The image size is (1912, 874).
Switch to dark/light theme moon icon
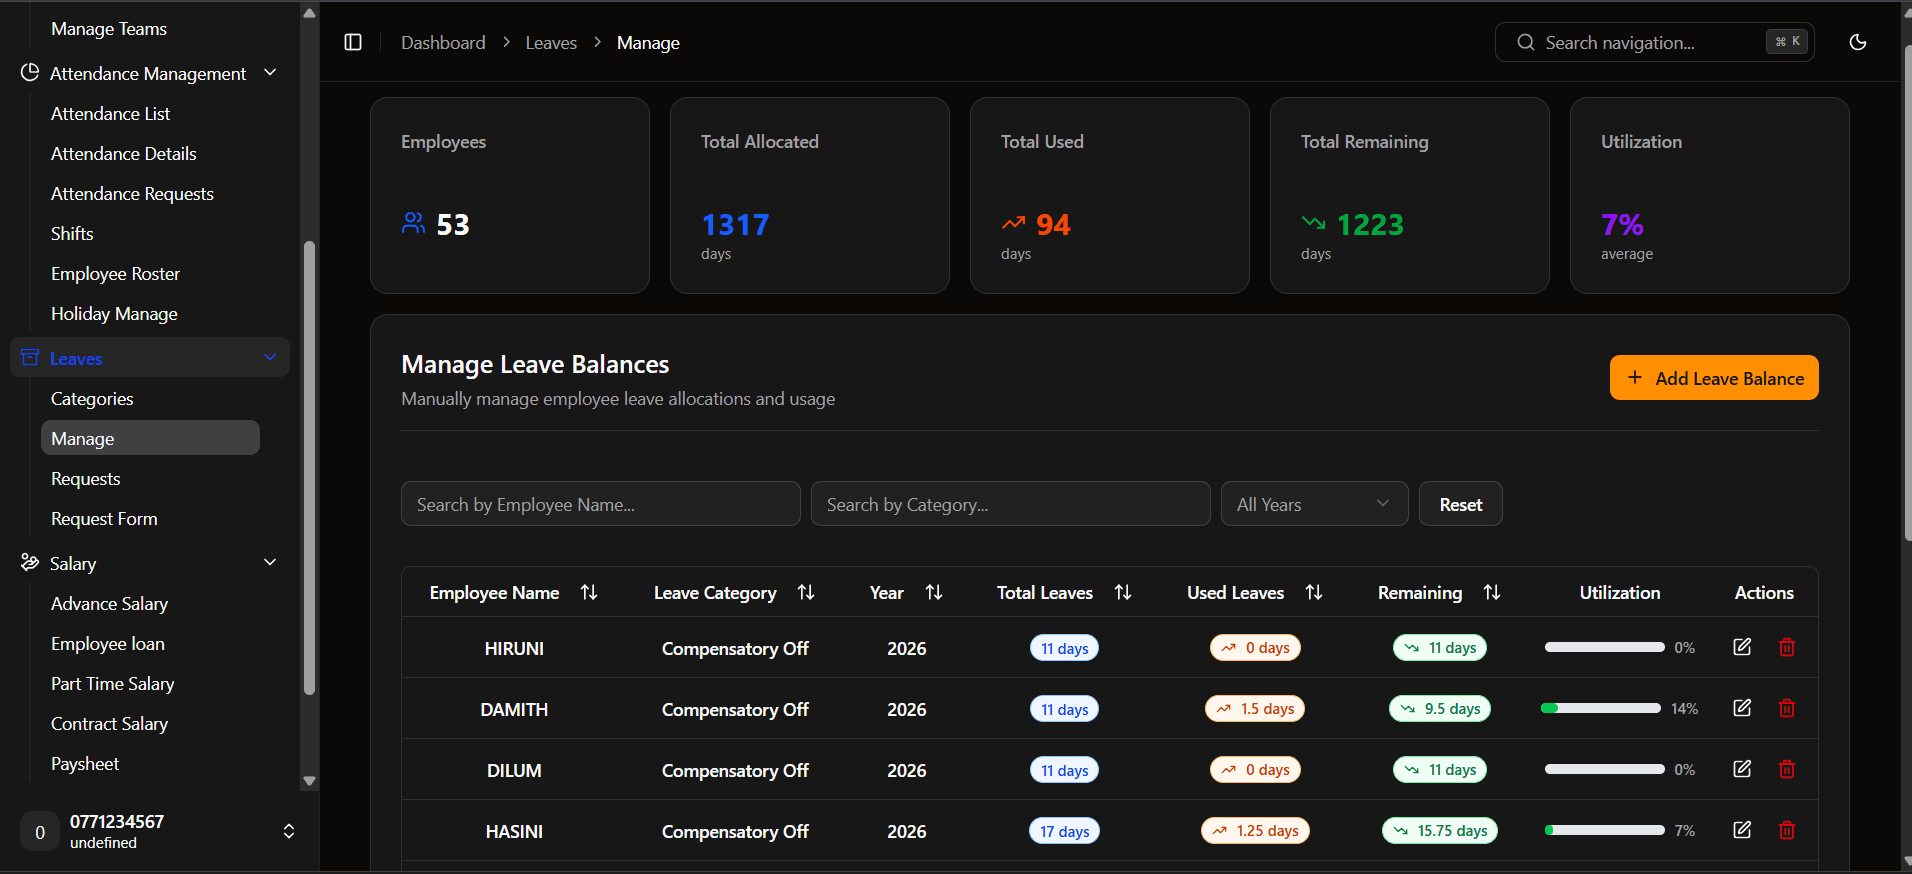pyautogui.click(x=1858, y=42)
